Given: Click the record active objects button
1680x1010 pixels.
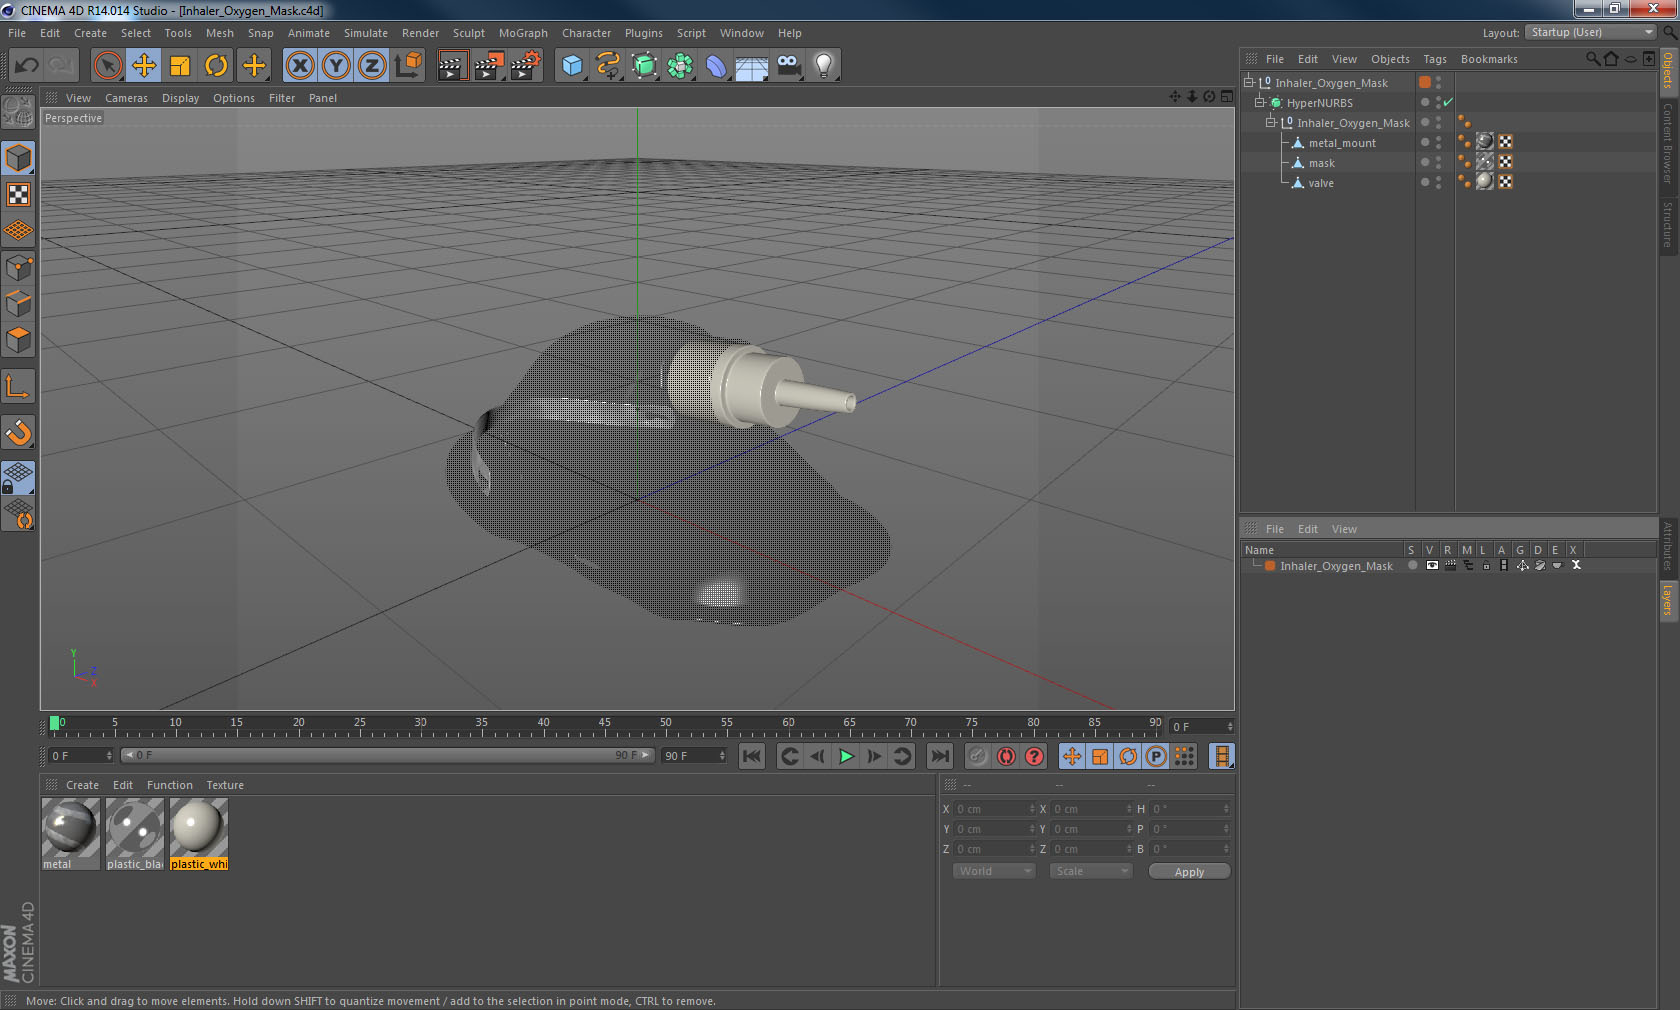Looking at the screenshot, I should pyautogui.click(x=978, y=756).
